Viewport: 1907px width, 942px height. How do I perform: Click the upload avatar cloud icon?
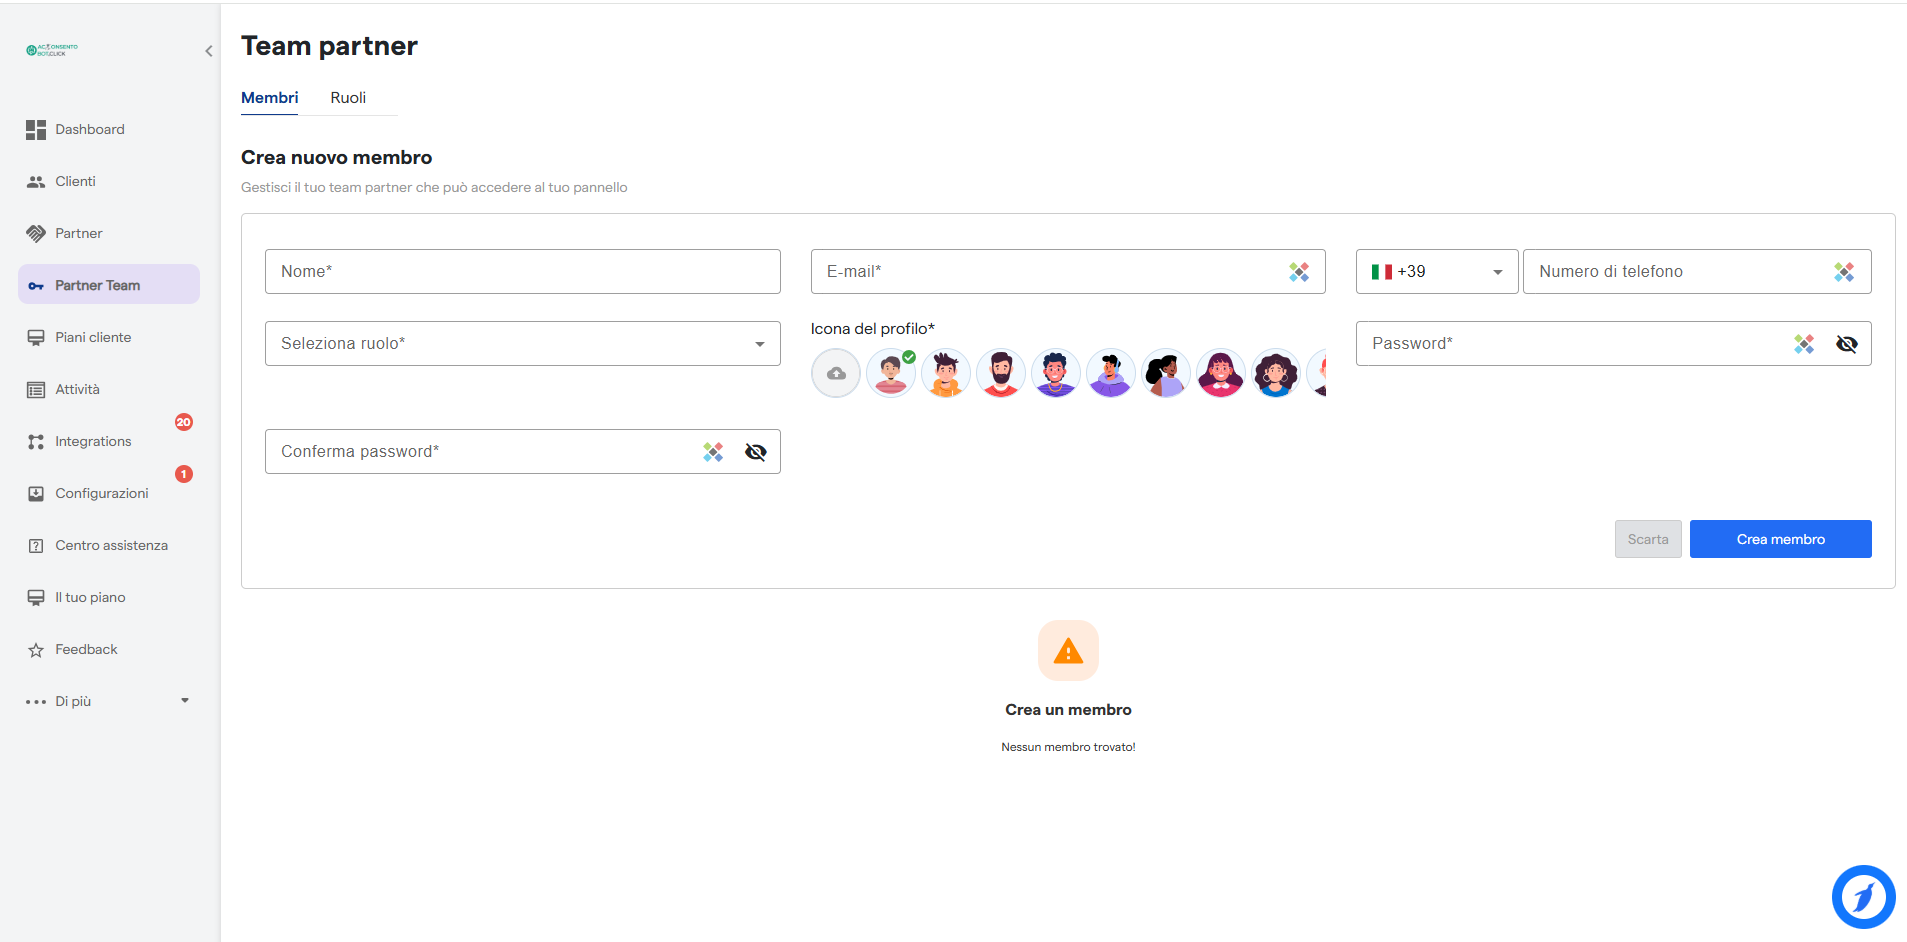(836, 373)
